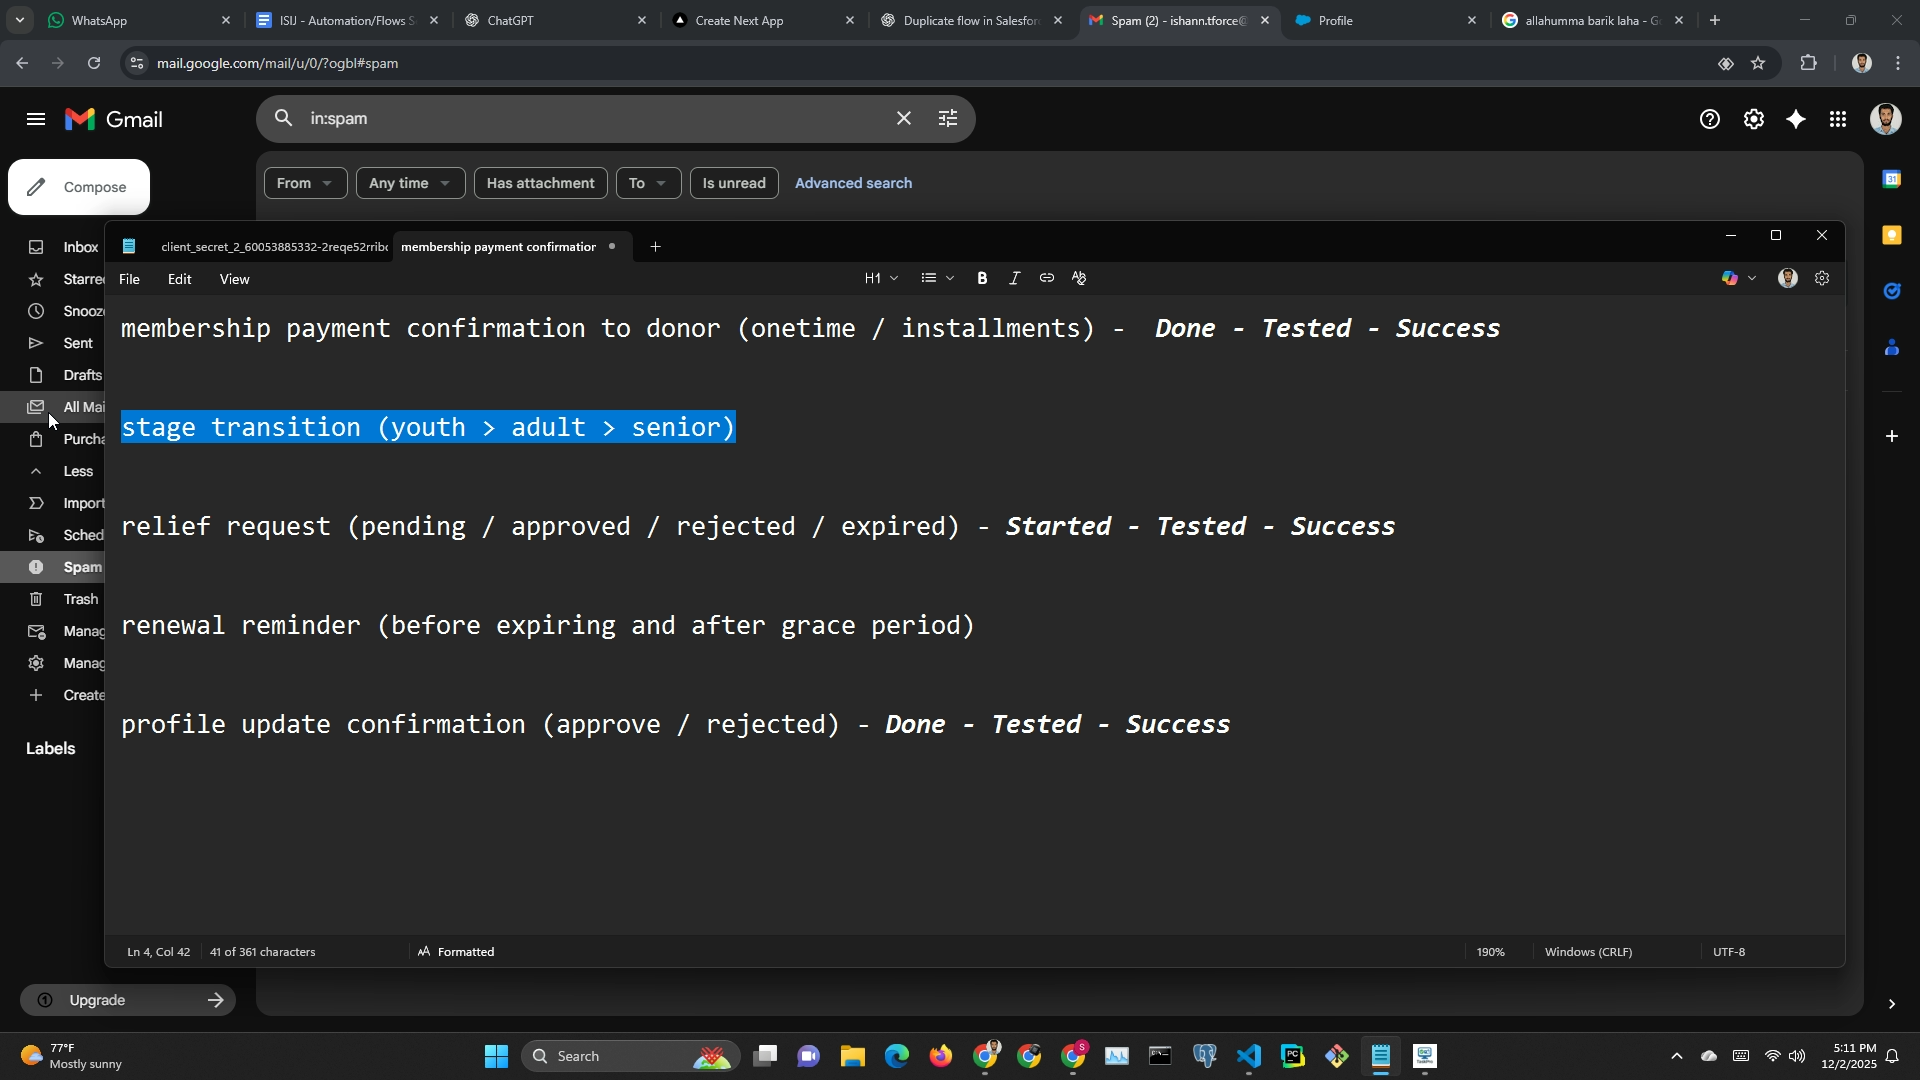Click the 190% zoom level indicator

(1490, 952)
